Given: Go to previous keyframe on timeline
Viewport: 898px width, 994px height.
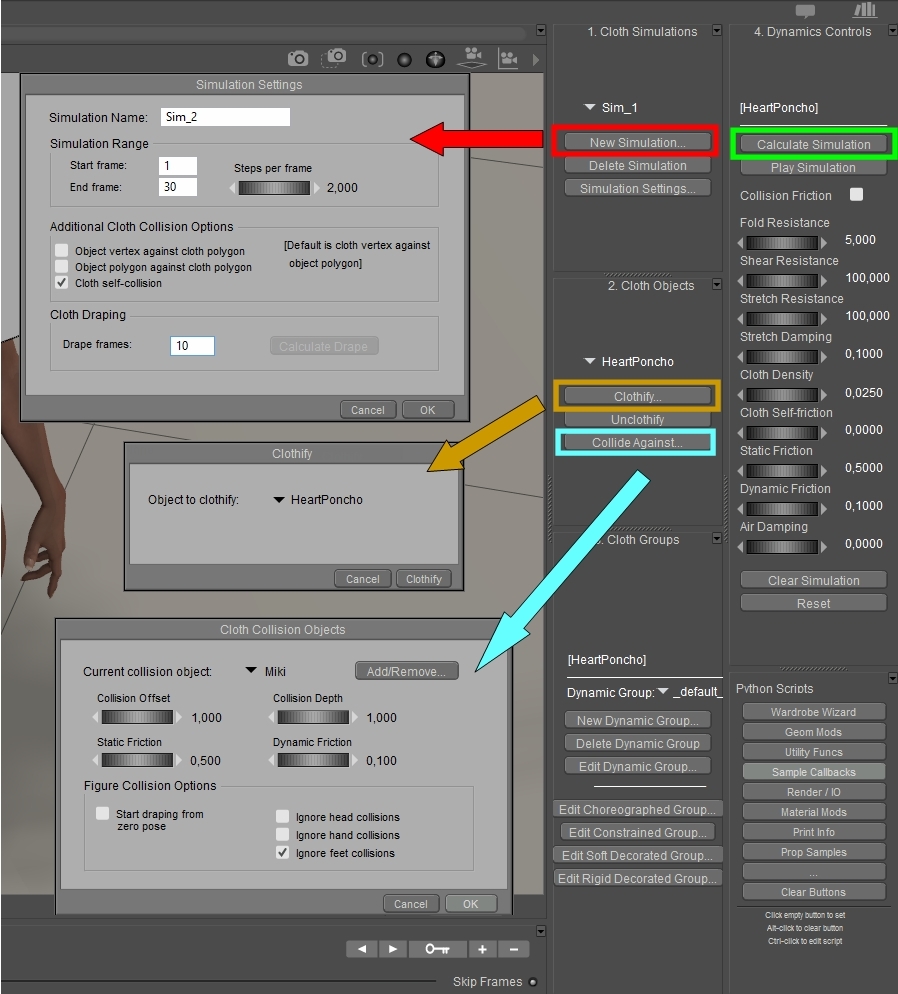Looking at the screenshot, I should pyautogui.click(x=362, y=949).
